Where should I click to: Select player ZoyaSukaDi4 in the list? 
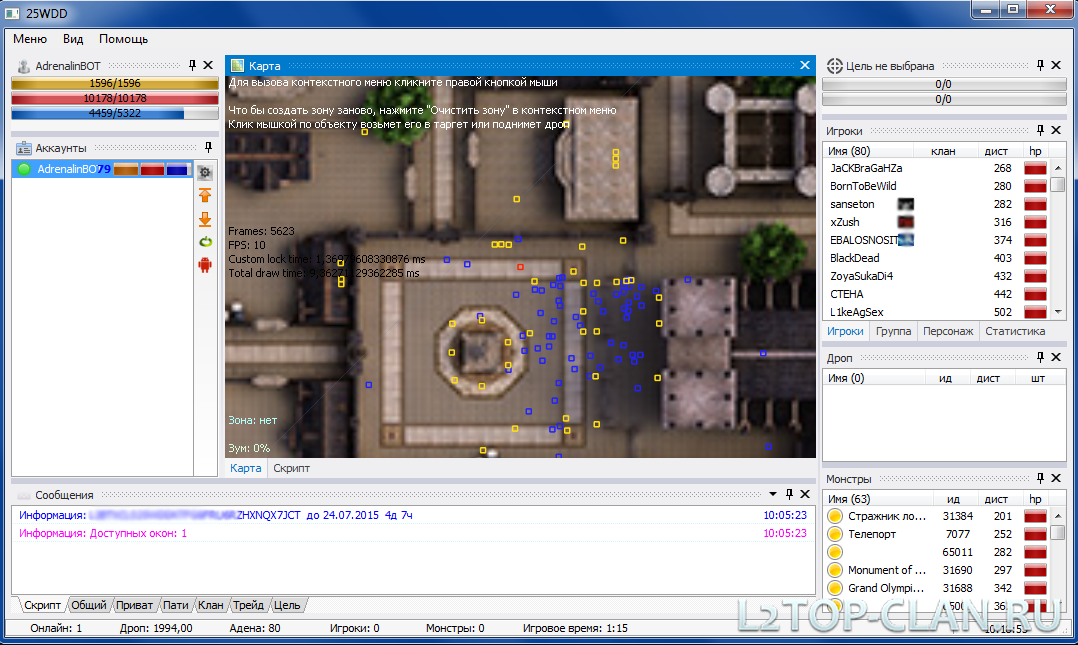click(936, 276)
